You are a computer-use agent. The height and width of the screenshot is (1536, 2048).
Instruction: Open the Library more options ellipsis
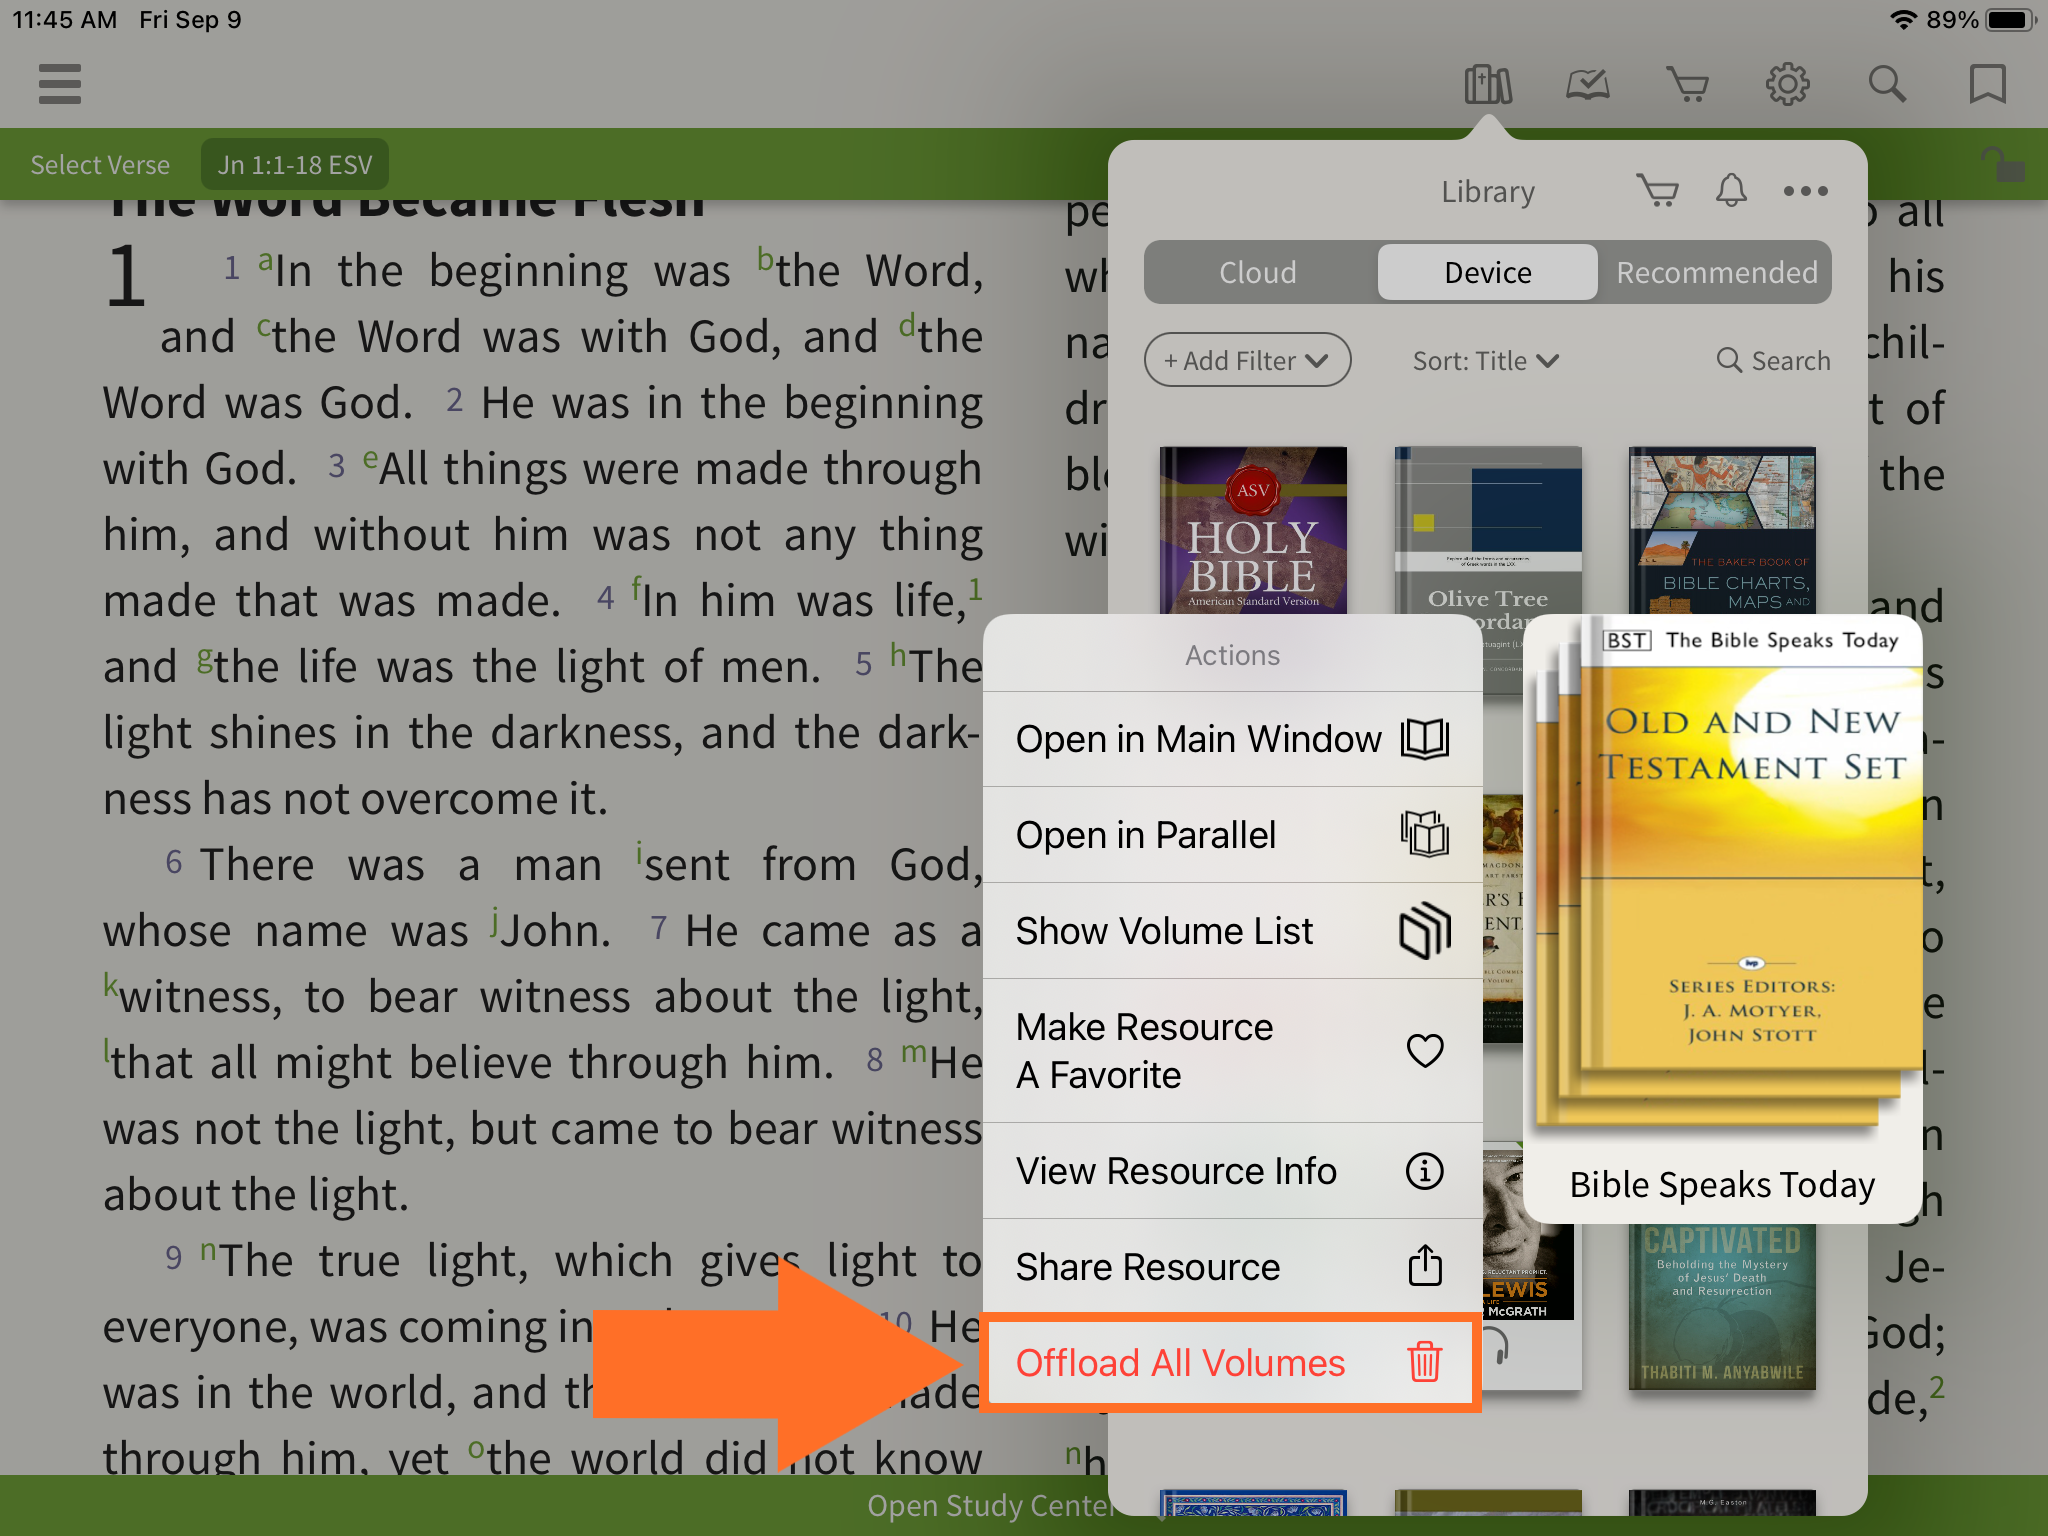(x=1806, y=191)
